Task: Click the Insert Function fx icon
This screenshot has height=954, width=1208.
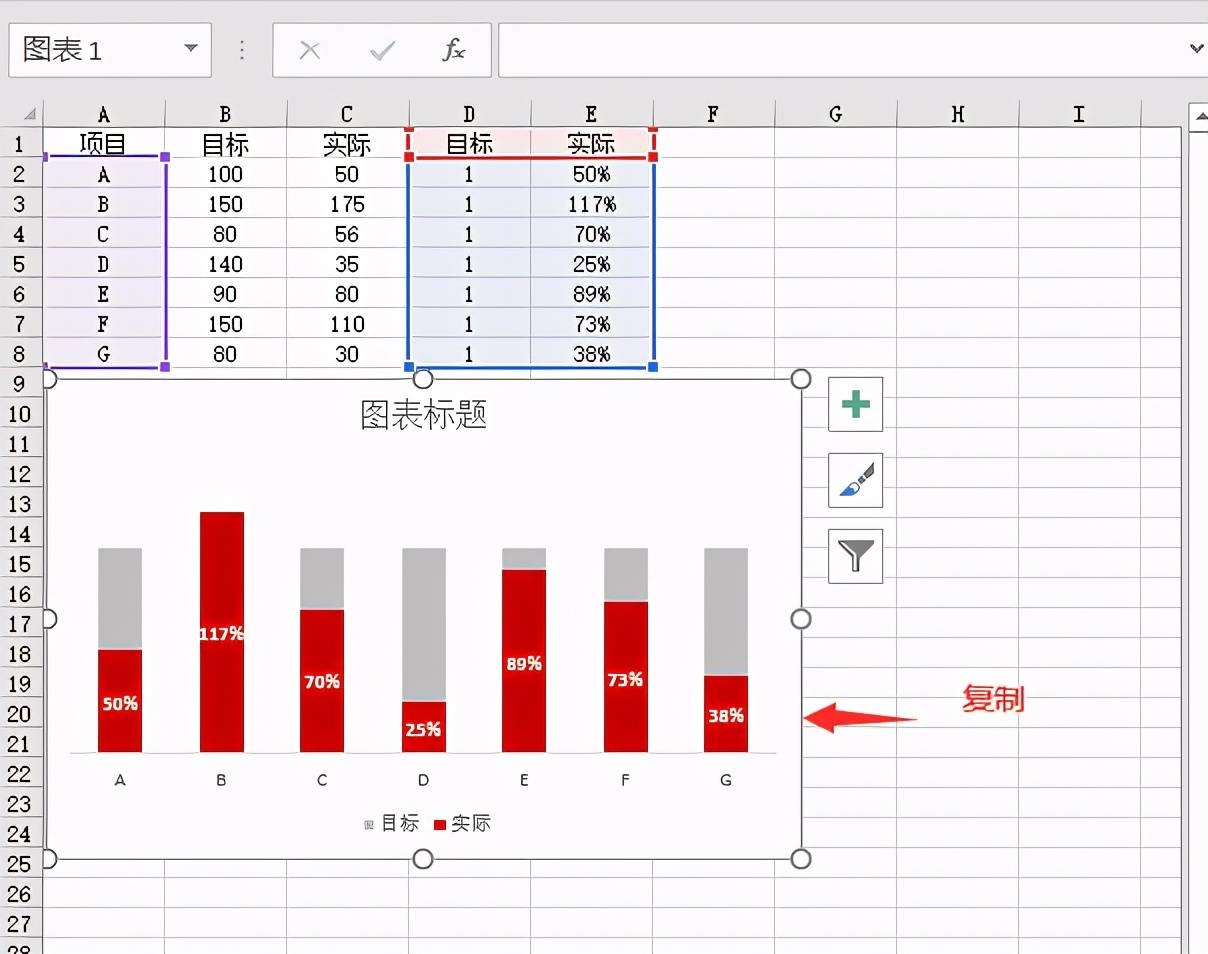Action: pos(453,49)
